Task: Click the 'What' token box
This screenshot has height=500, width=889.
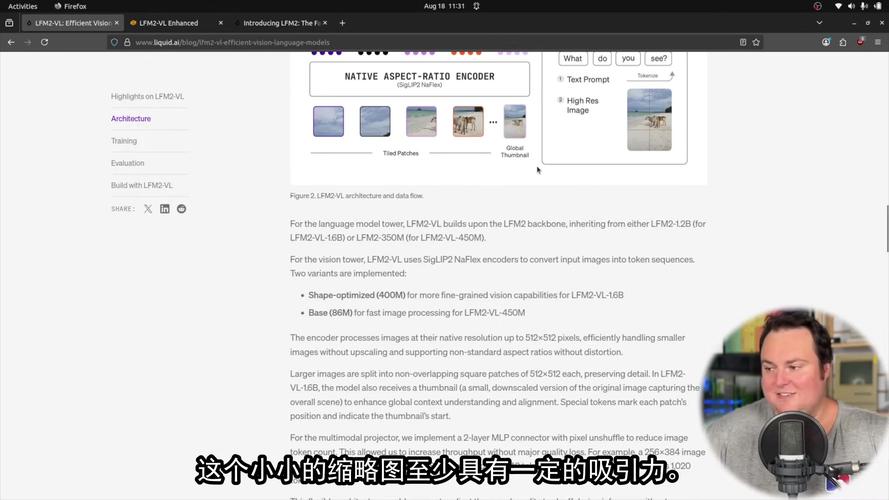Action: click(x=572, y=58)
